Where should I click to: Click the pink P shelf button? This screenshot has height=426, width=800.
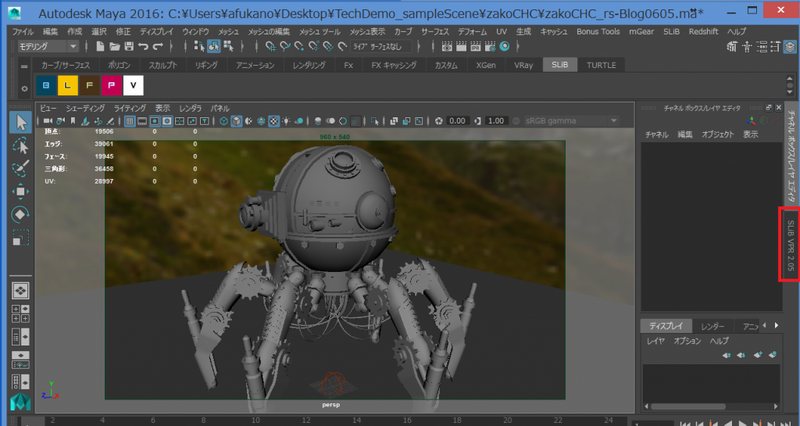[x=112, y=85]
